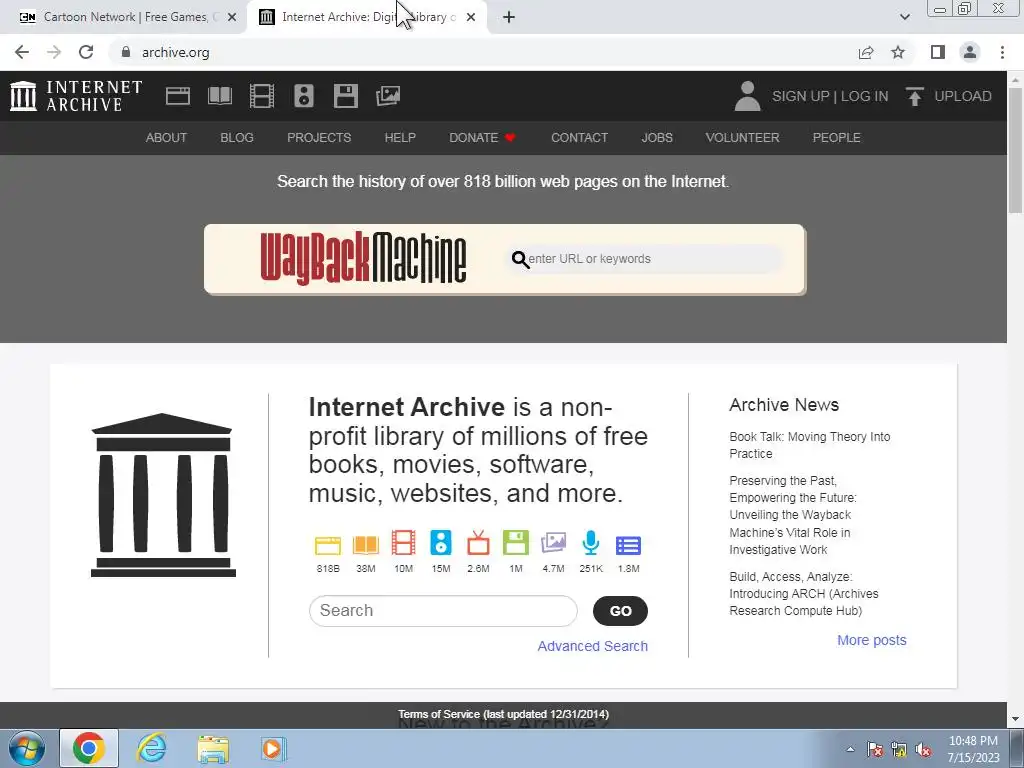Open Windows Media Player on taskbar
The height and width of the screenshot is (768, 1024).
click(x=272, y=748)
